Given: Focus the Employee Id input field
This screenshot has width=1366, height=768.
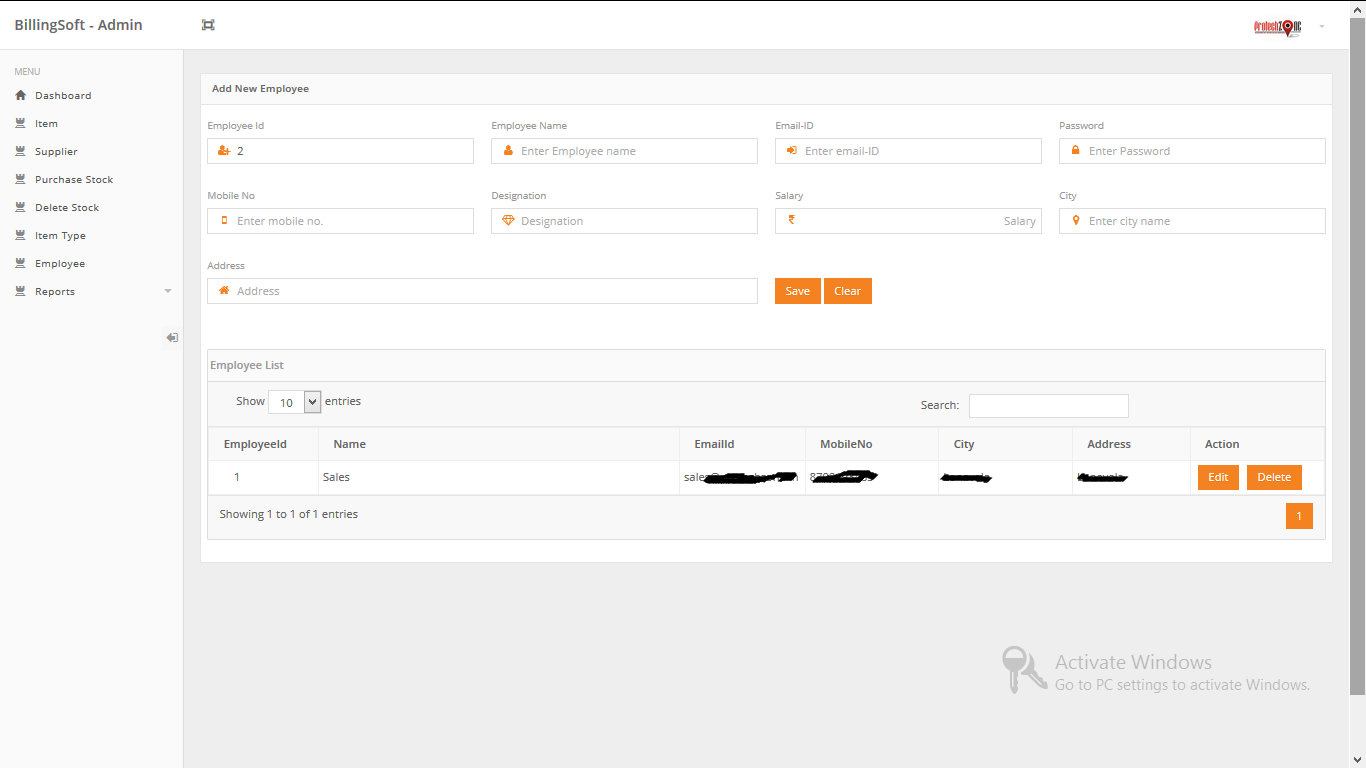Looking at the screenshot, I should tap(340, 151).
